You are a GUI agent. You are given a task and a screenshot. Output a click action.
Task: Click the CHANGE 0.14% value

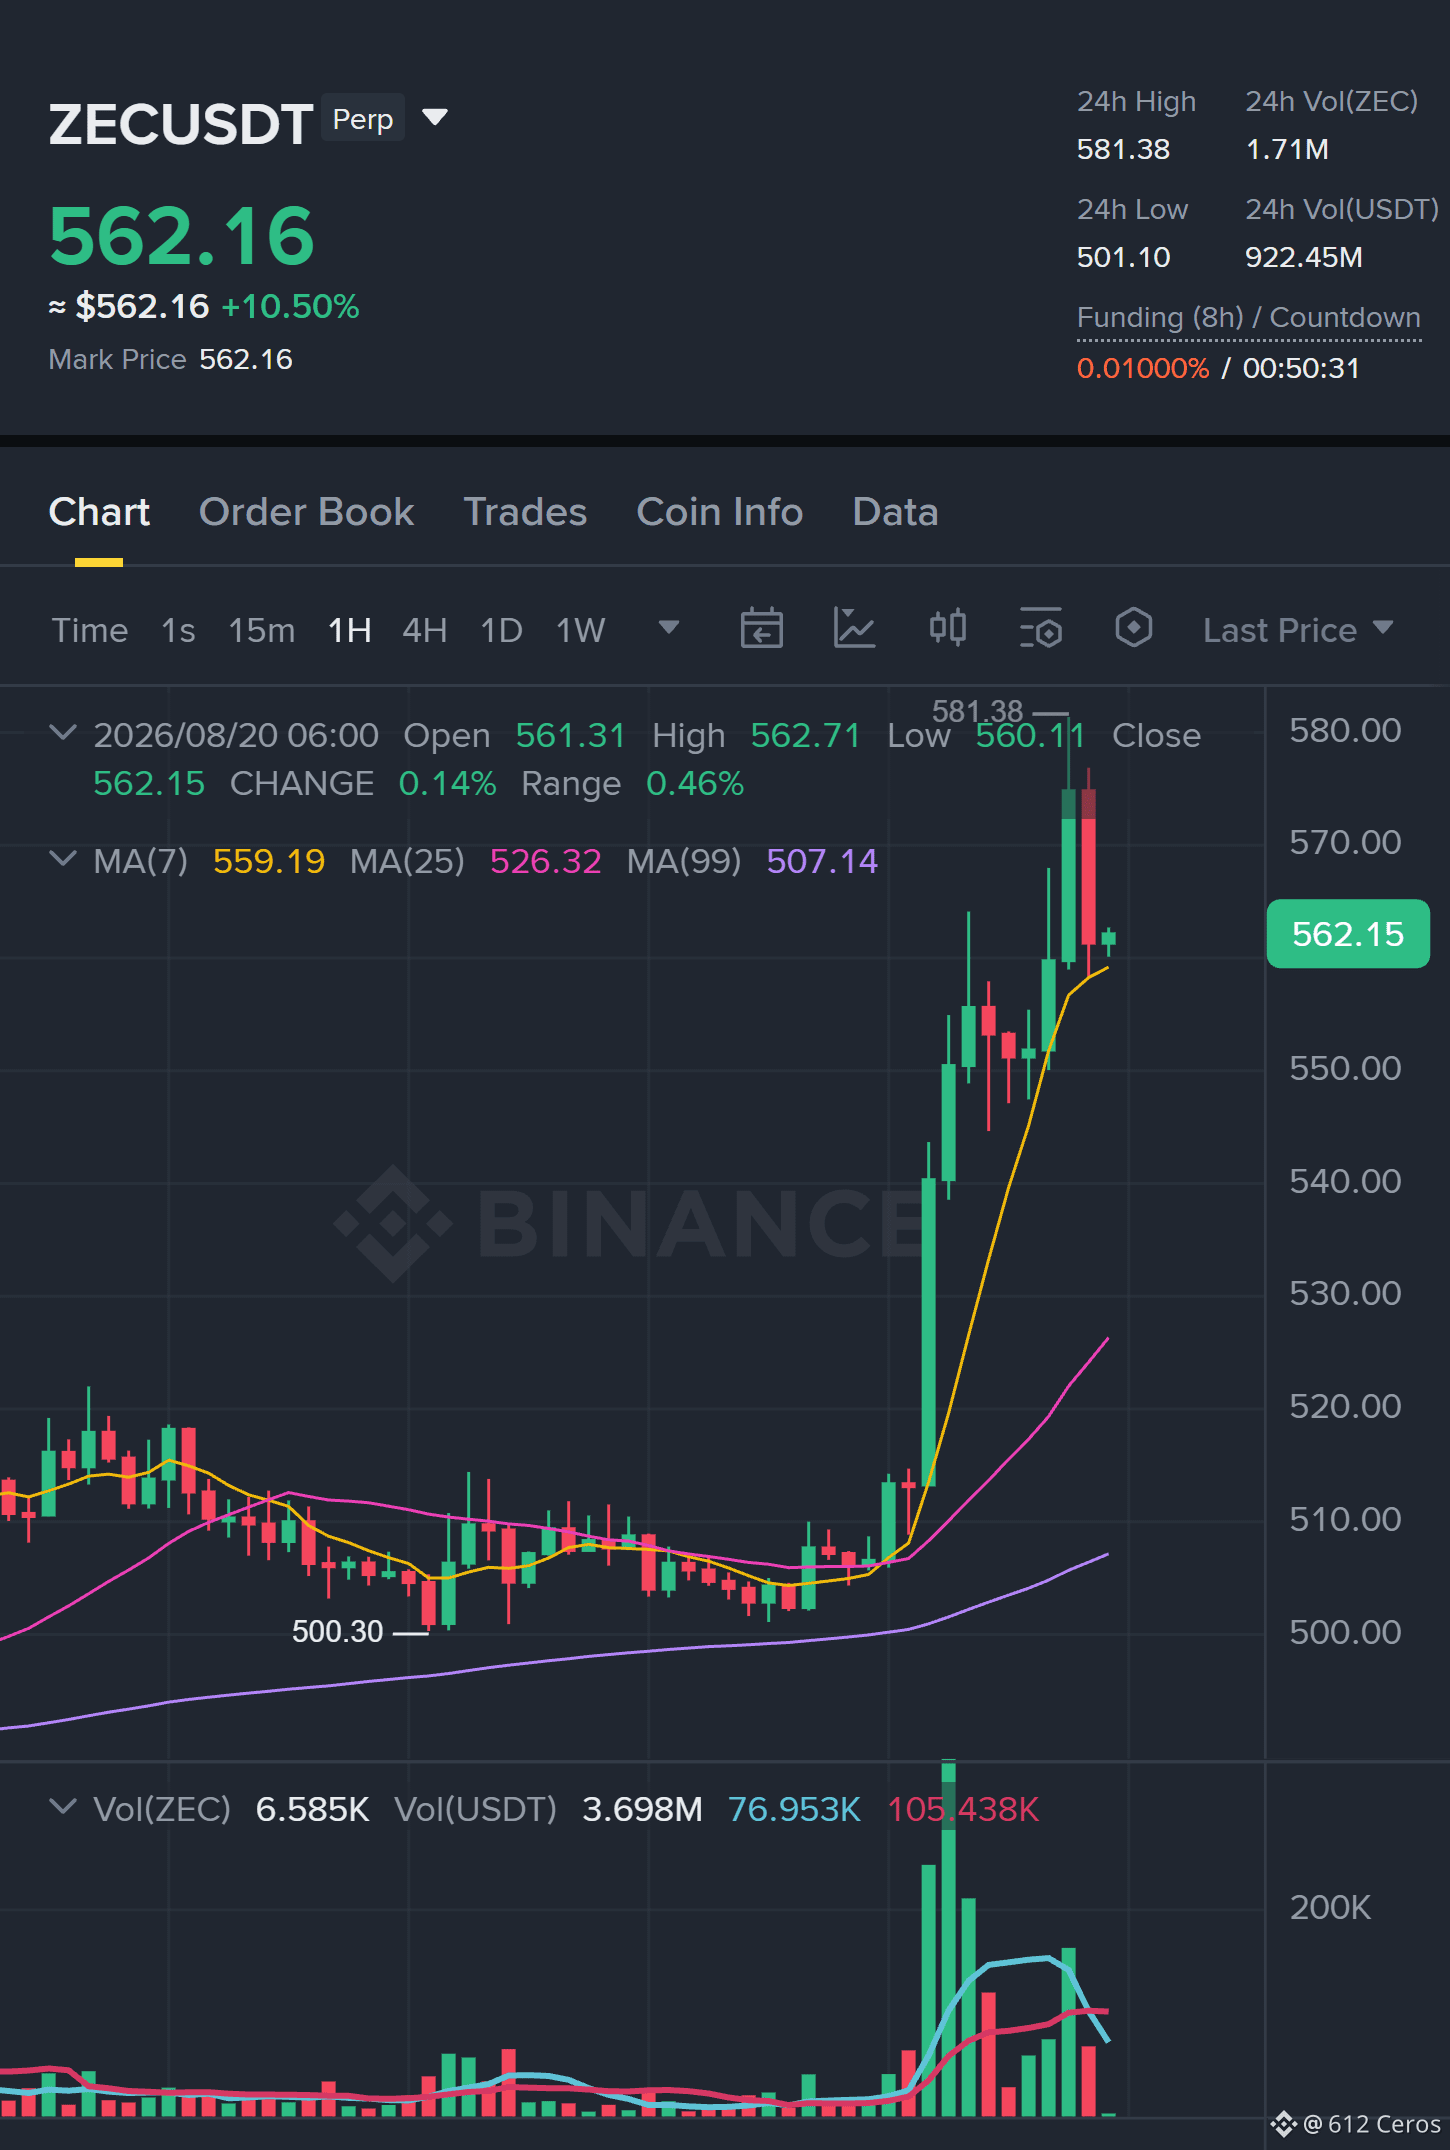[447, 783]
